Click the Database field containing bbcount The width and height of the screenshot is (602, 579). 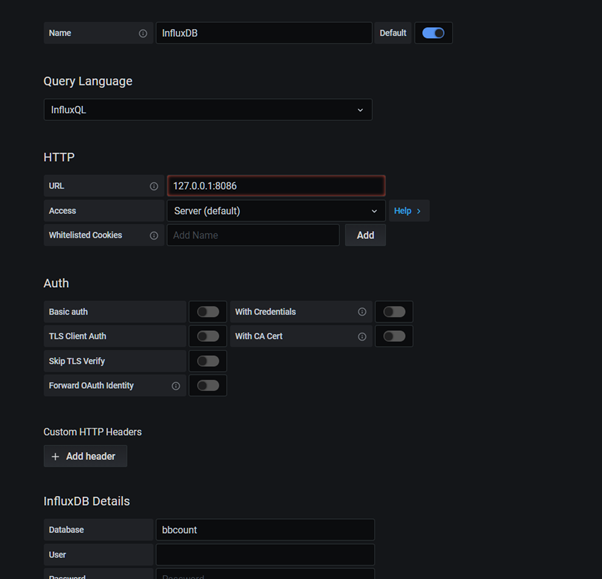[x=265, y=530]
